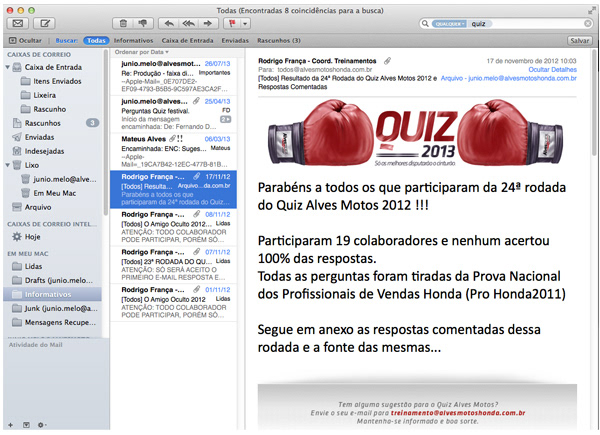Open the QUALQUER search scope token
The height and width of the screenshot is (435, 600).
point(449,24)
